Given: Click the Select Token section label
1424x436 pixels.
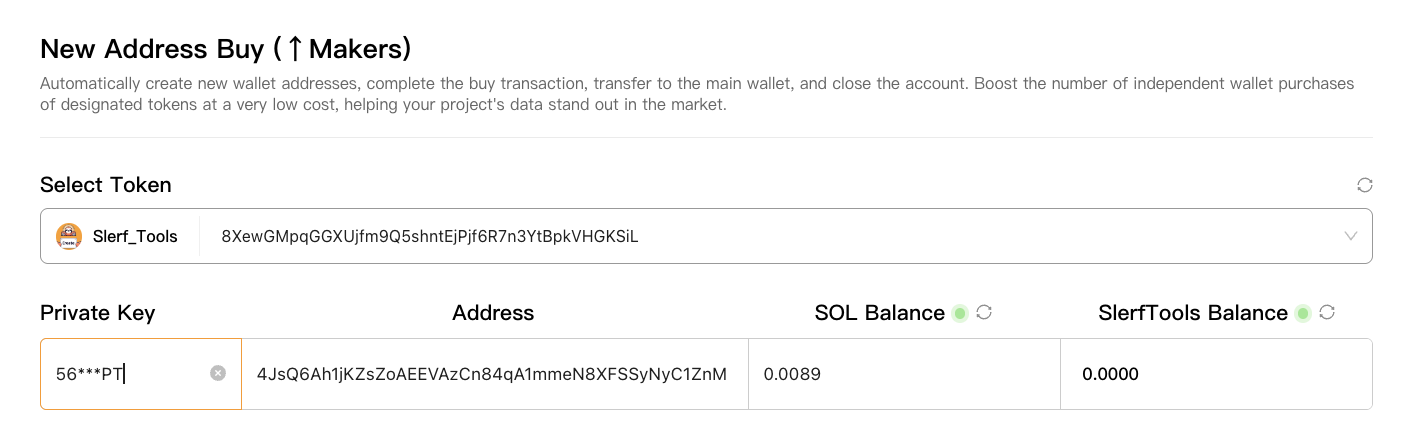Looking at the screenshot, I should tap(106, 185).
